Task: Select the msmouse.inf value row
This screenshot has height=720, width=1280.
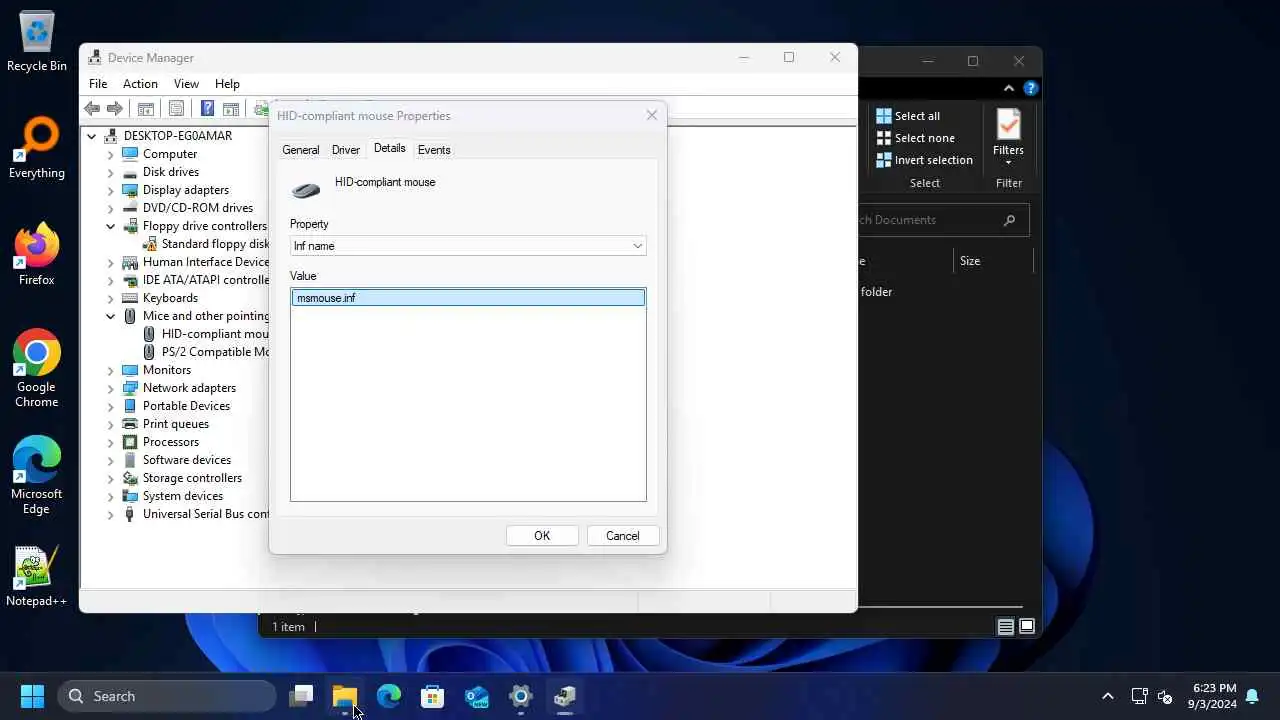Action: pyautogui.click(x=468, y=298)
